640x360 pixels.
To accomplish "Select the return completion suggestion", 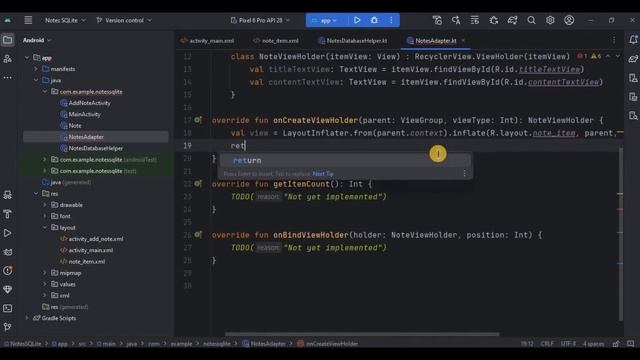I will 345,160.
